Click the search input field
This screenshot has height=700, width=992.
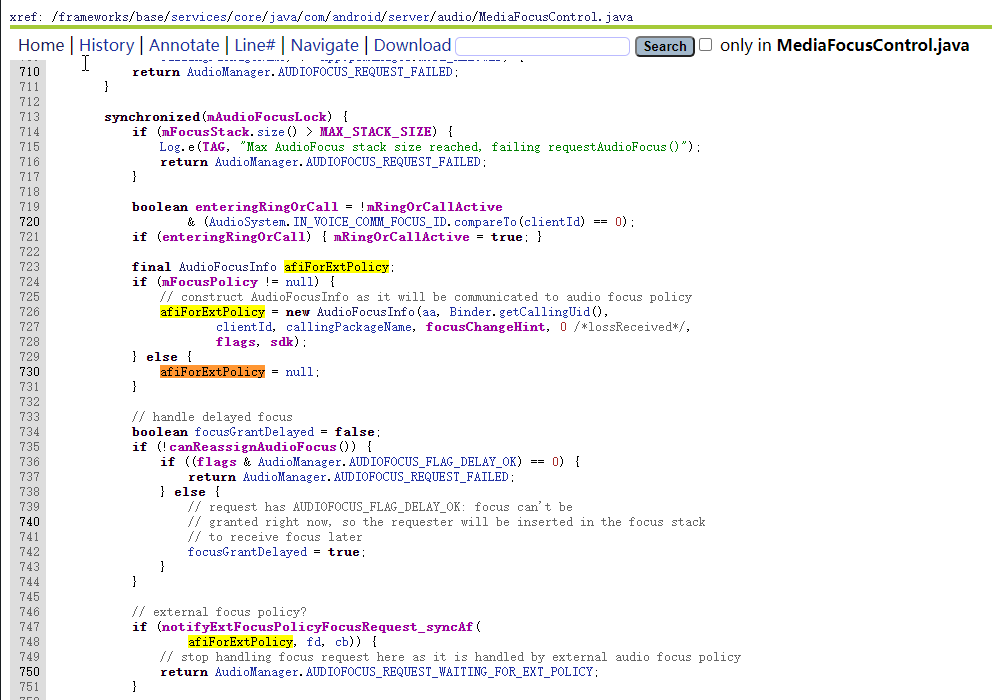[x=543, y=46]
